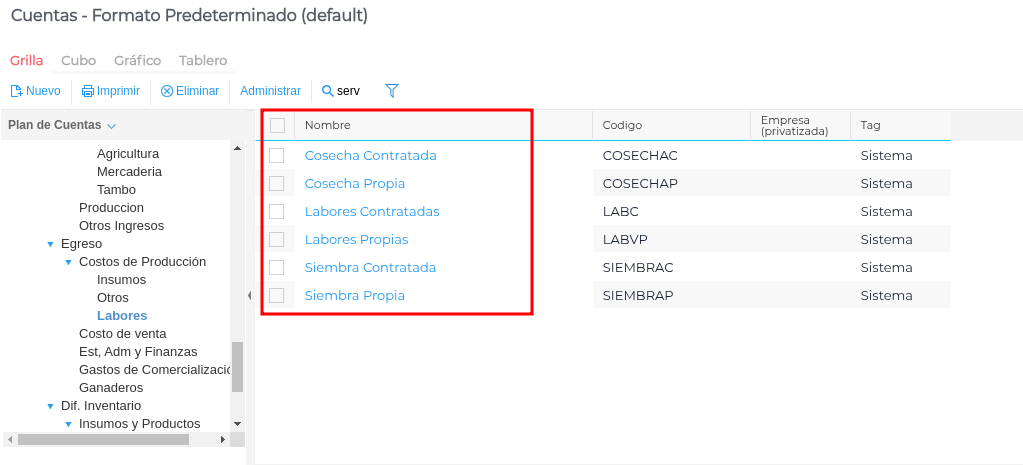Select the Labores Contratadas row checkbox
The width and height of the screenshot is (1023, 465).
tap(277, 212)
